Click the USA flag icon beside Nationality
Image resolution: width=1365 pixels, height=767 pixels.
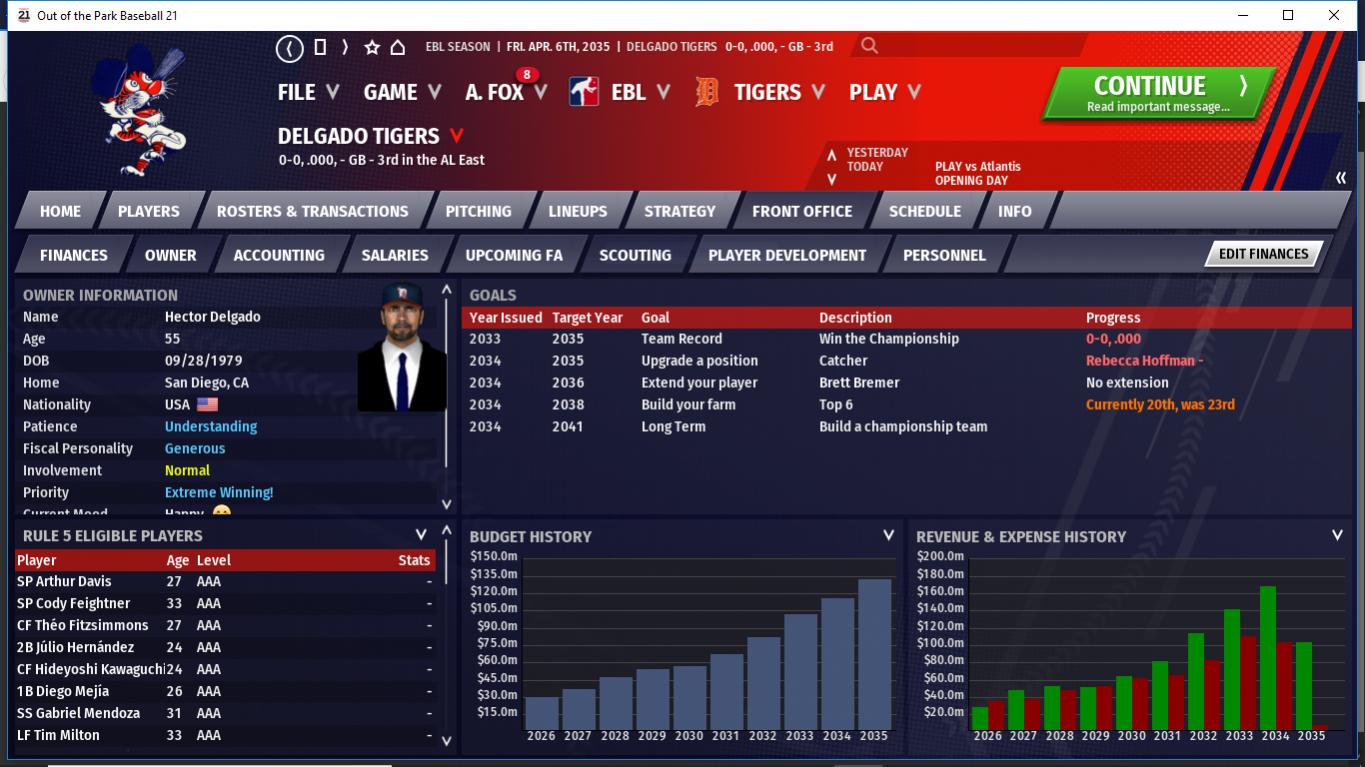click(207, 405)
